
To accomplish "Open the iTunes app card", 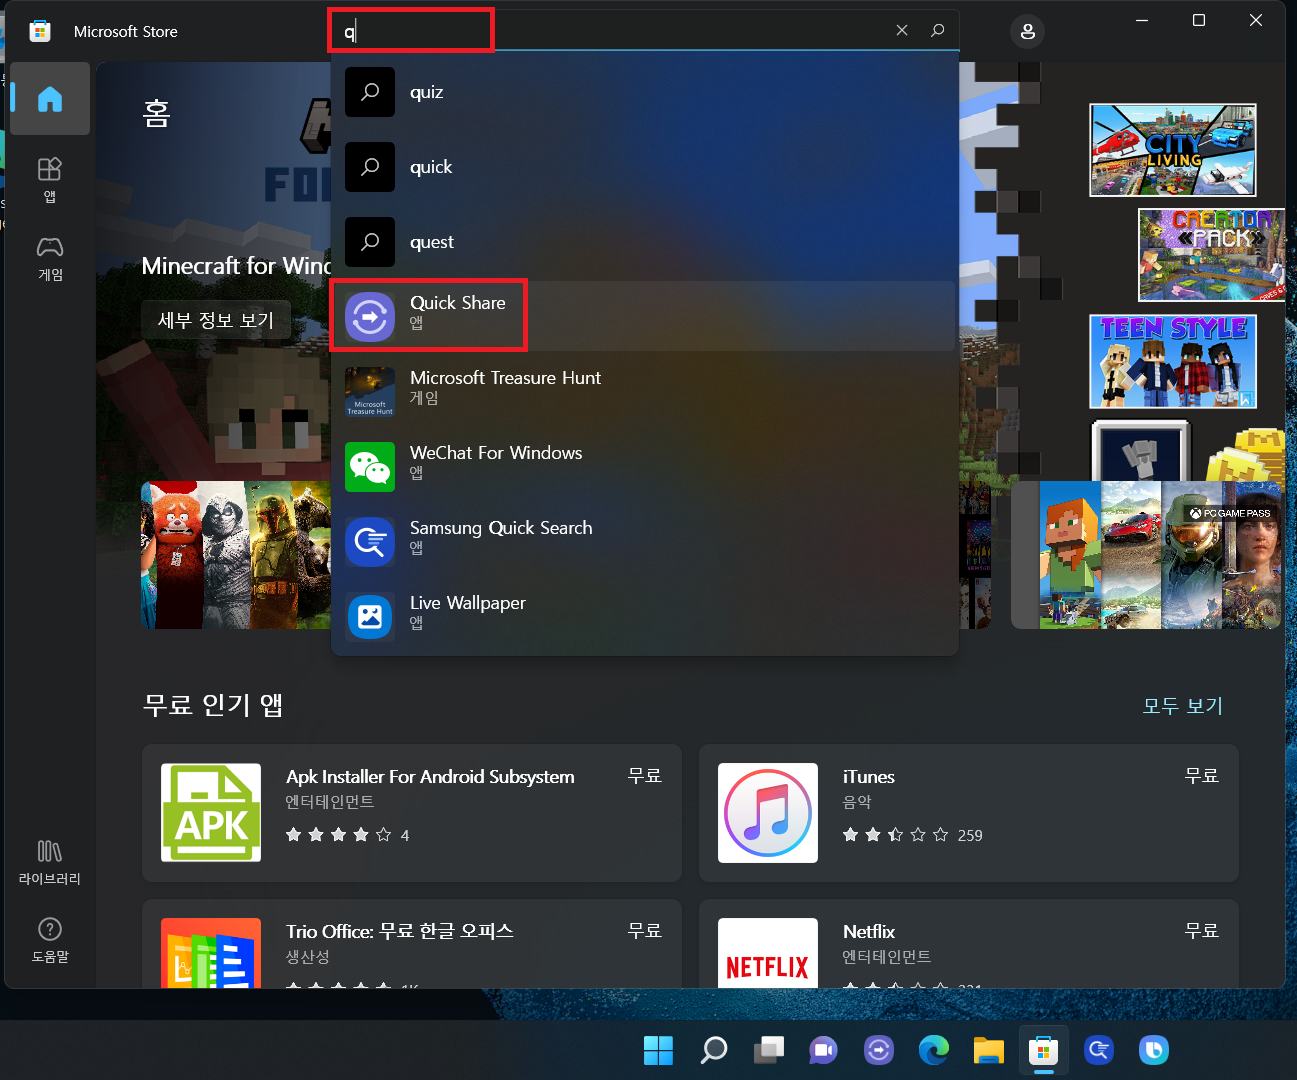I will point(968,813).
